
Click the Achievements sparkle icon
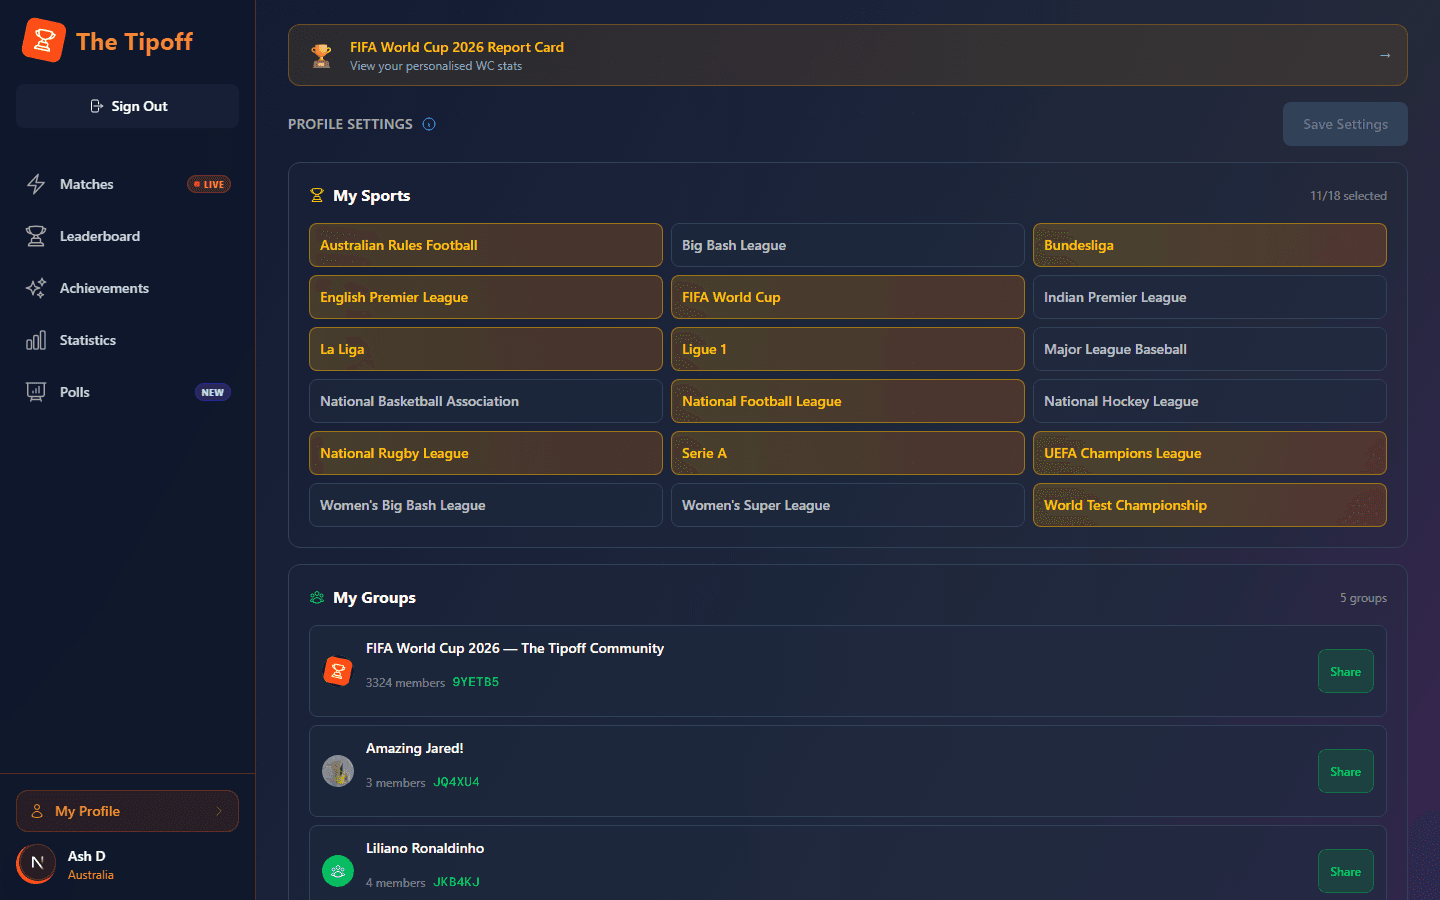[x=36, y=288]
